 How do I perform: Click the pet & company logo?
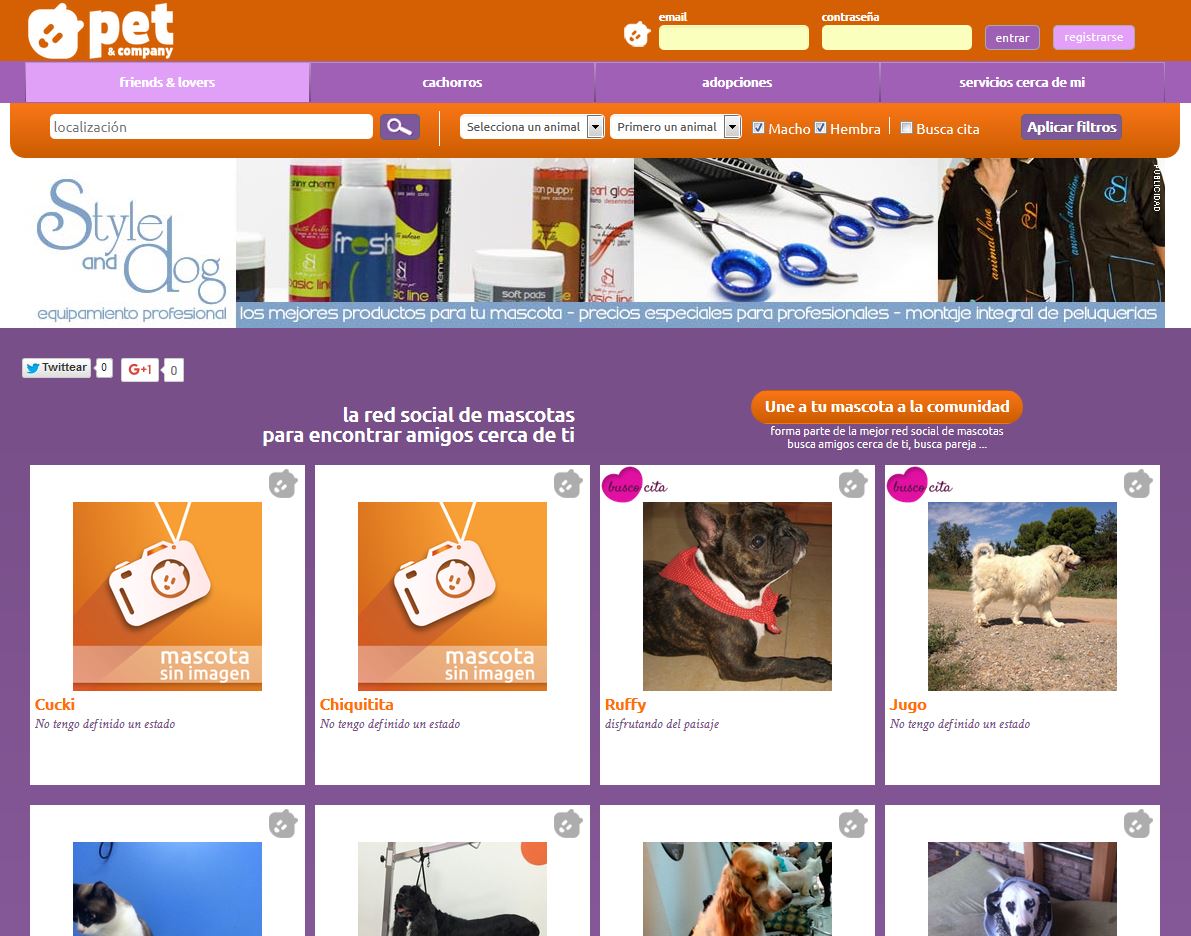[x=101, y=32]
